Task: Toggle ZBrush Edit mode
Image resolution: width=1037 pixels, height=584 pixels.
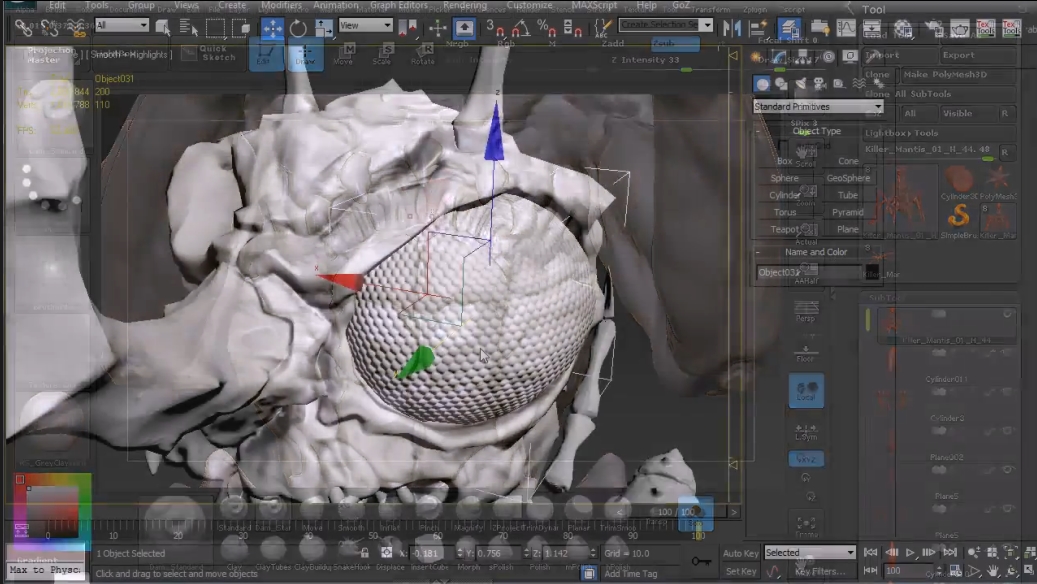Action: coord(266,54)
